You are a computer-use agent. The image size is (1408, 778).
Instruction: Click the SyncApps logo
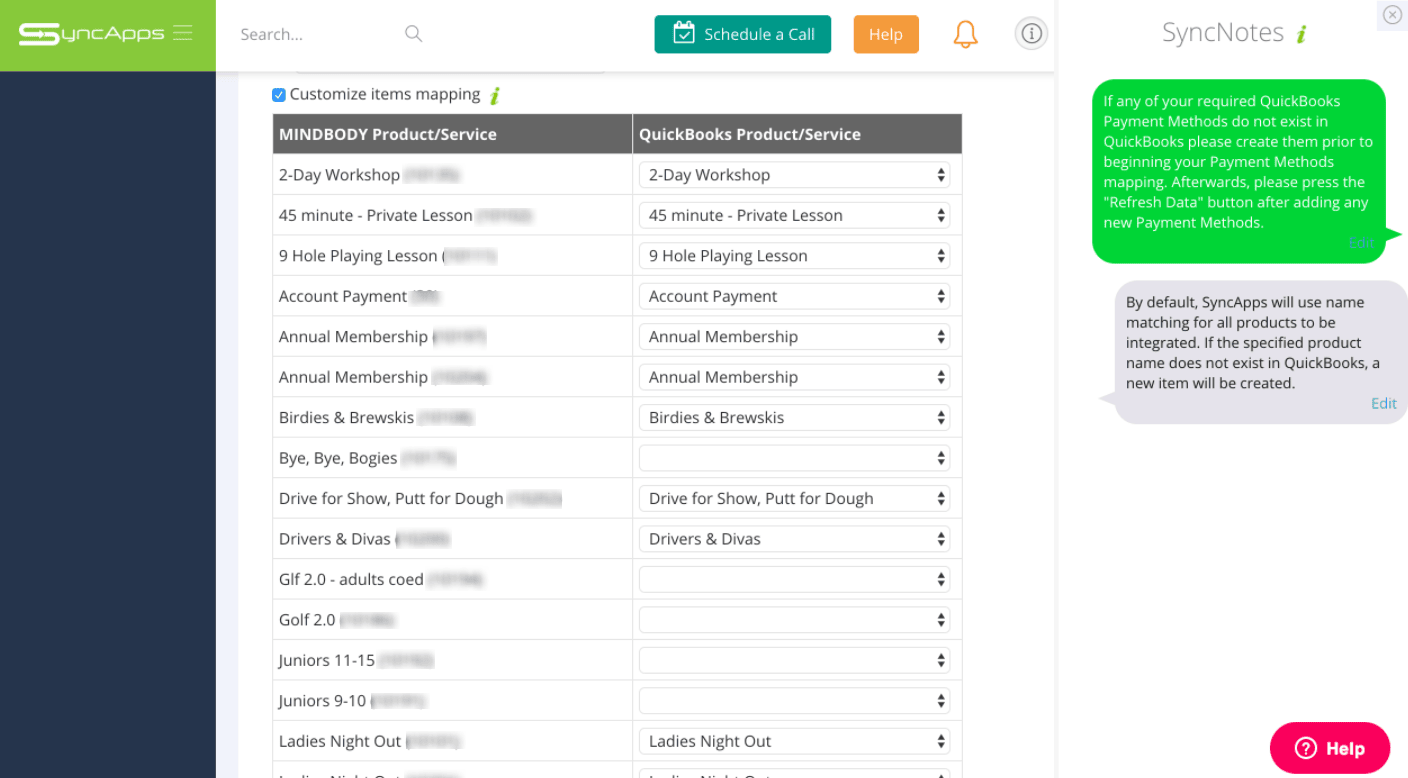[92, 34]
